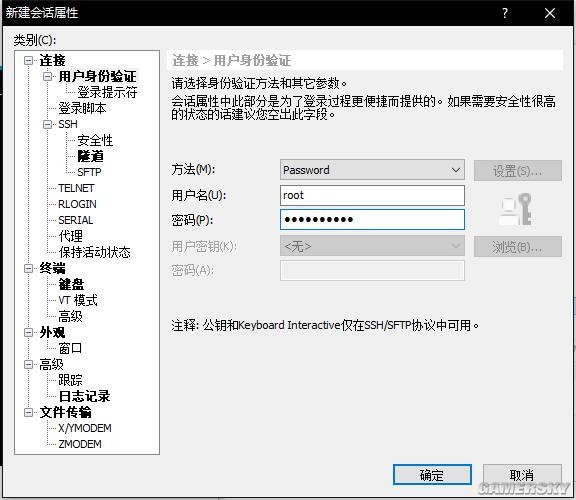Collapse the SSH tree node

click(x=47, y=124)
